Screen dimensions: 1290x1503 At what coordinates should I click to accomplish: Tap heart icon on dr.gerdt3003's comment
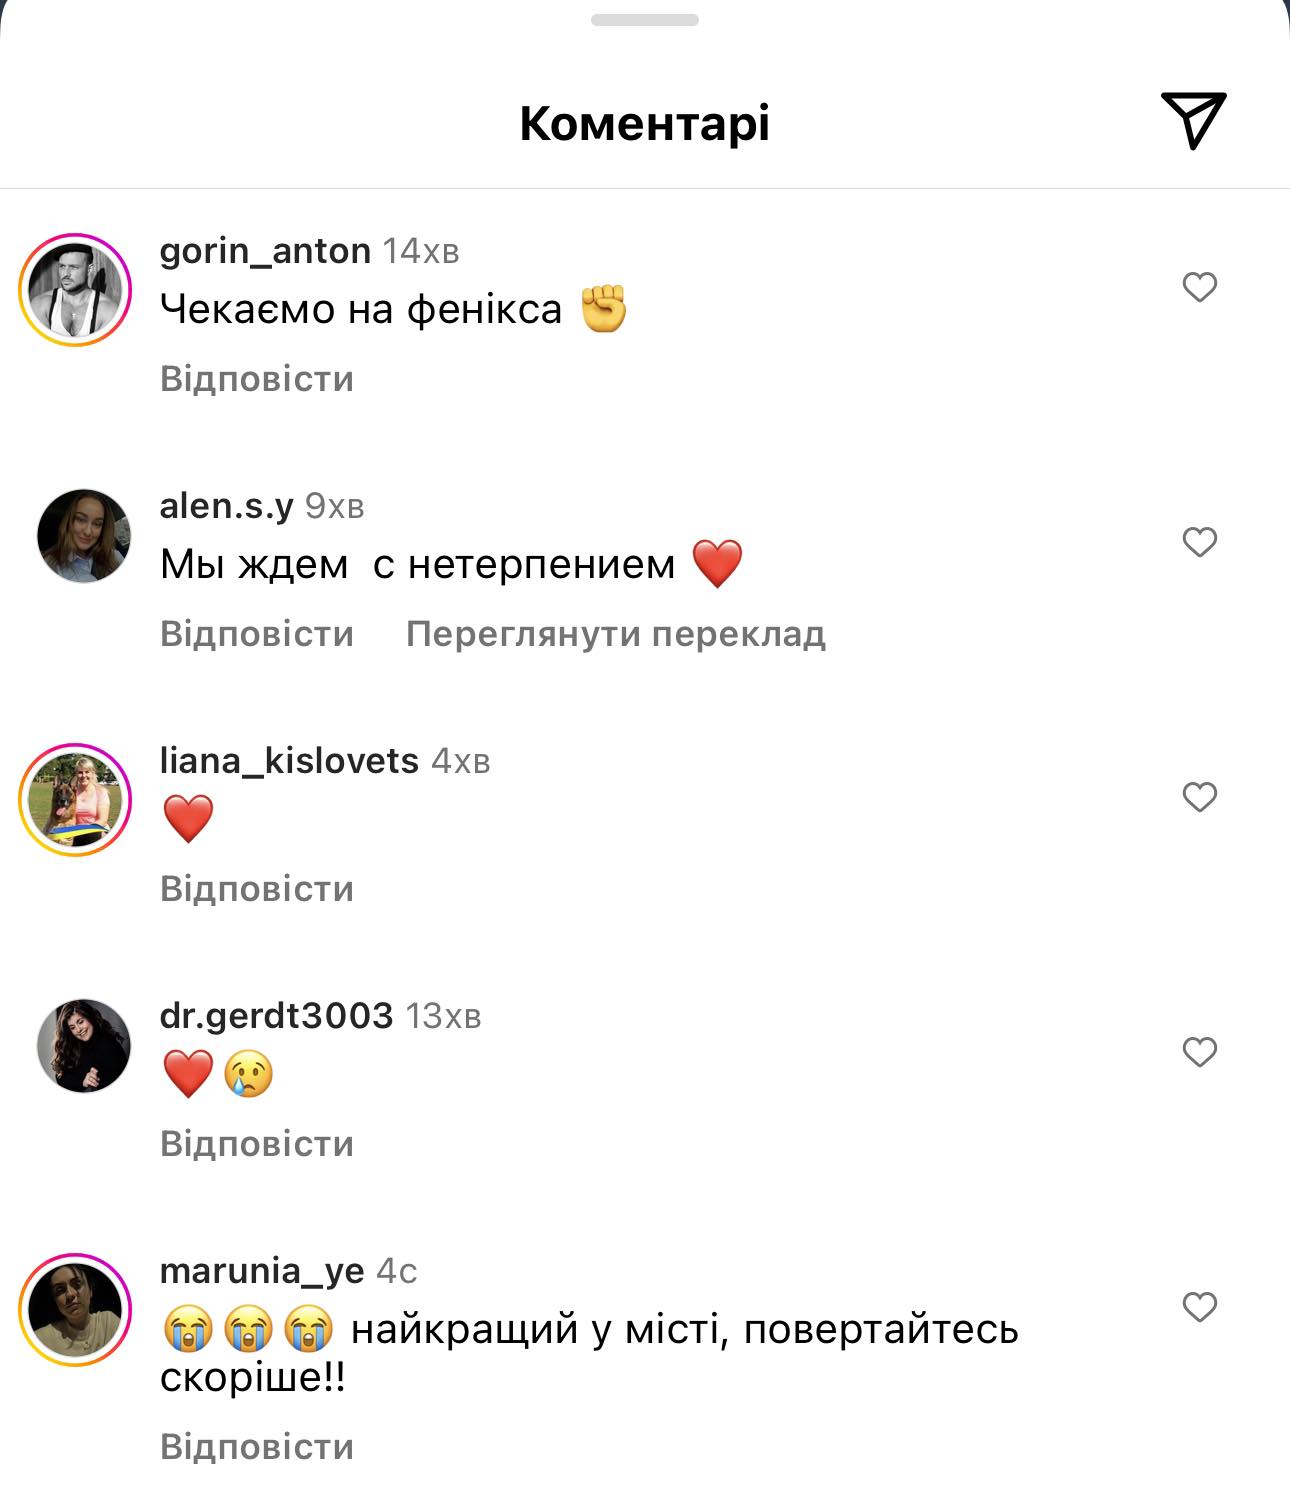(x=1199, y=1053)
